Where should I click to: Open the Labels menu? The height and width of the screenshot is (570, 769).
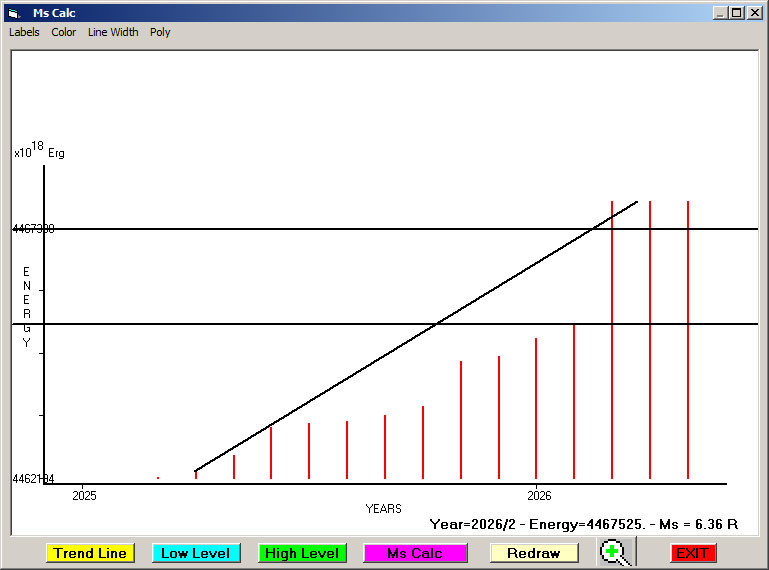(24, 32)
